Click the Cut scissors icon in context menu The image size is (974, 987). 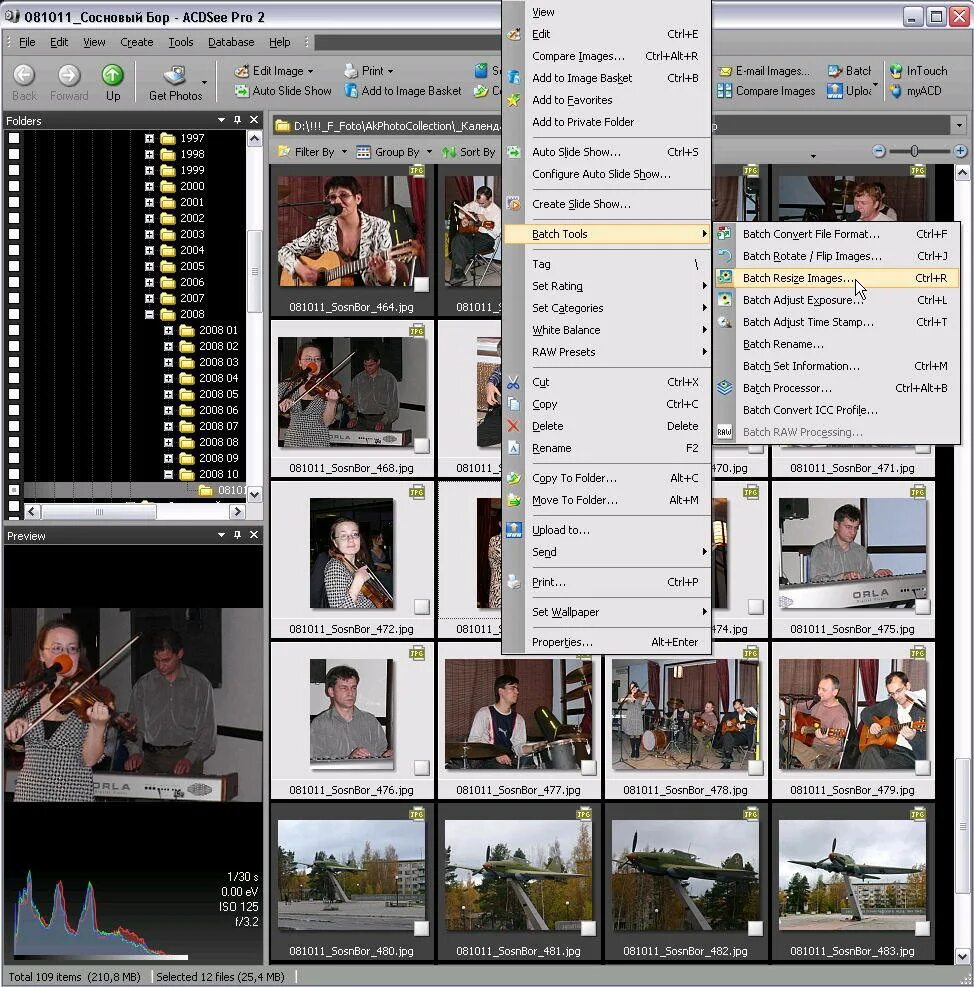click(x=513, y=382)
